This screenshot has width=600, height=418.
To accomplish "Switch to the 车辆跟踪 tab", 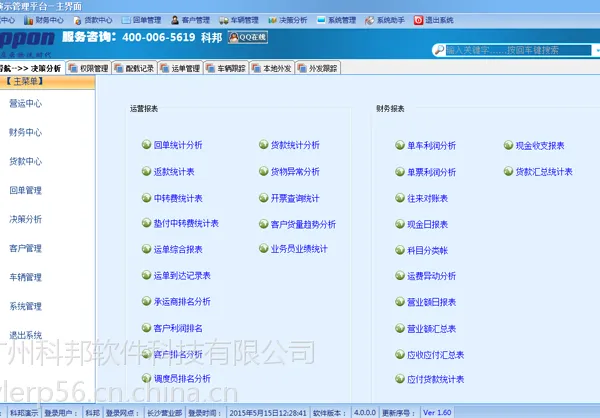I will click(227, 68).
